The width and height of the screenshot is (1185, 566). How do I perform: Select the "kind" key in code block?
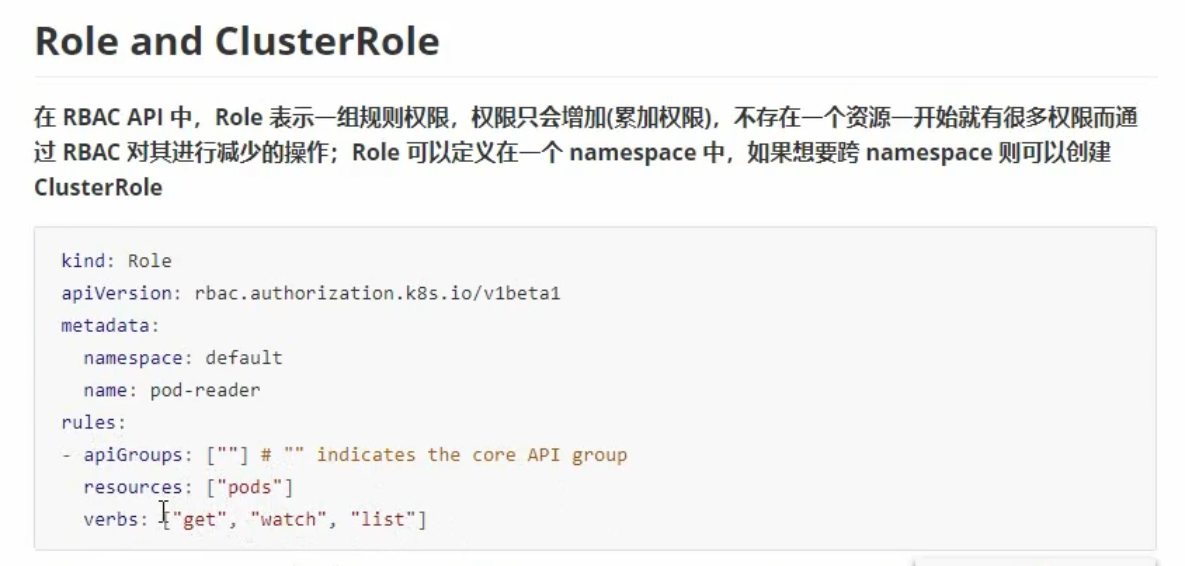[x=82, y=261]
